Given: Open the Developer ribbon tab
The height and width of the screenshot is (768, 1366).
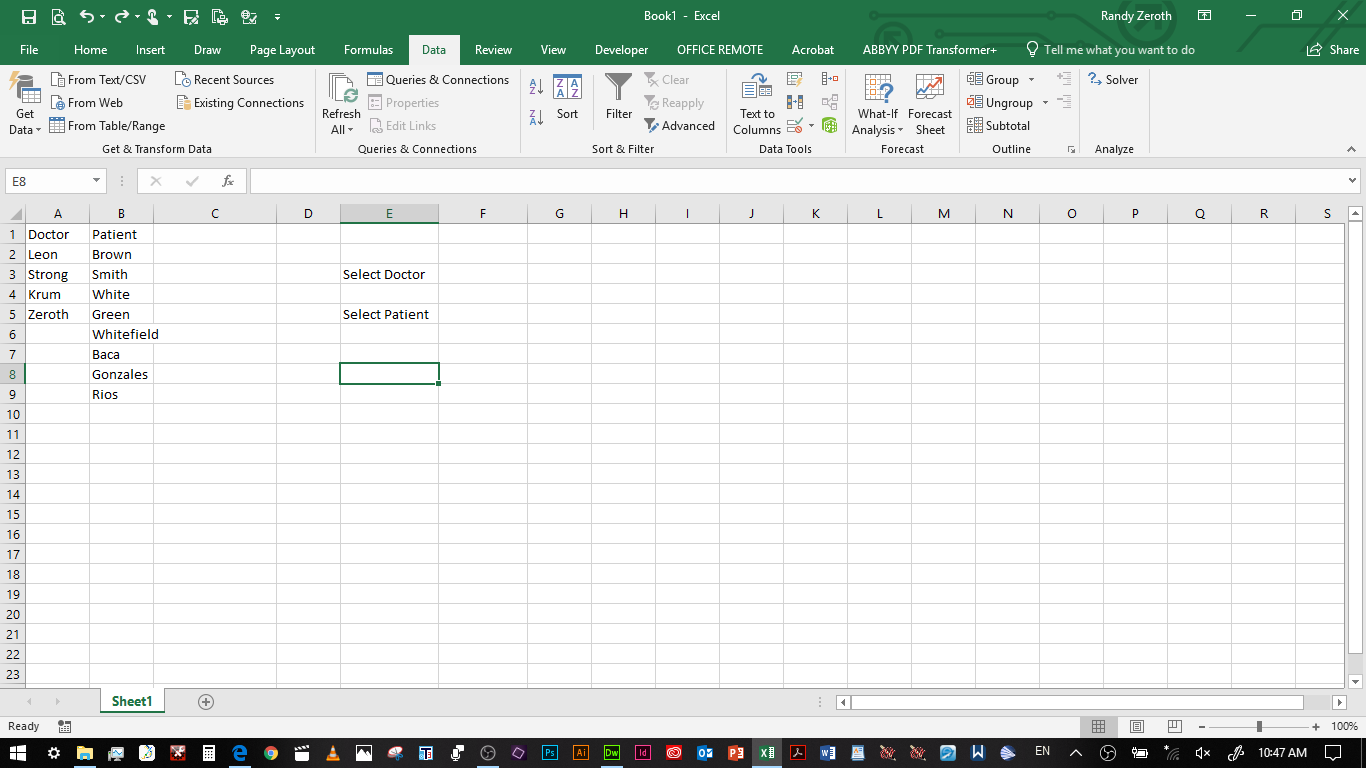Looking at the screenshot, I should pos(621,48).
